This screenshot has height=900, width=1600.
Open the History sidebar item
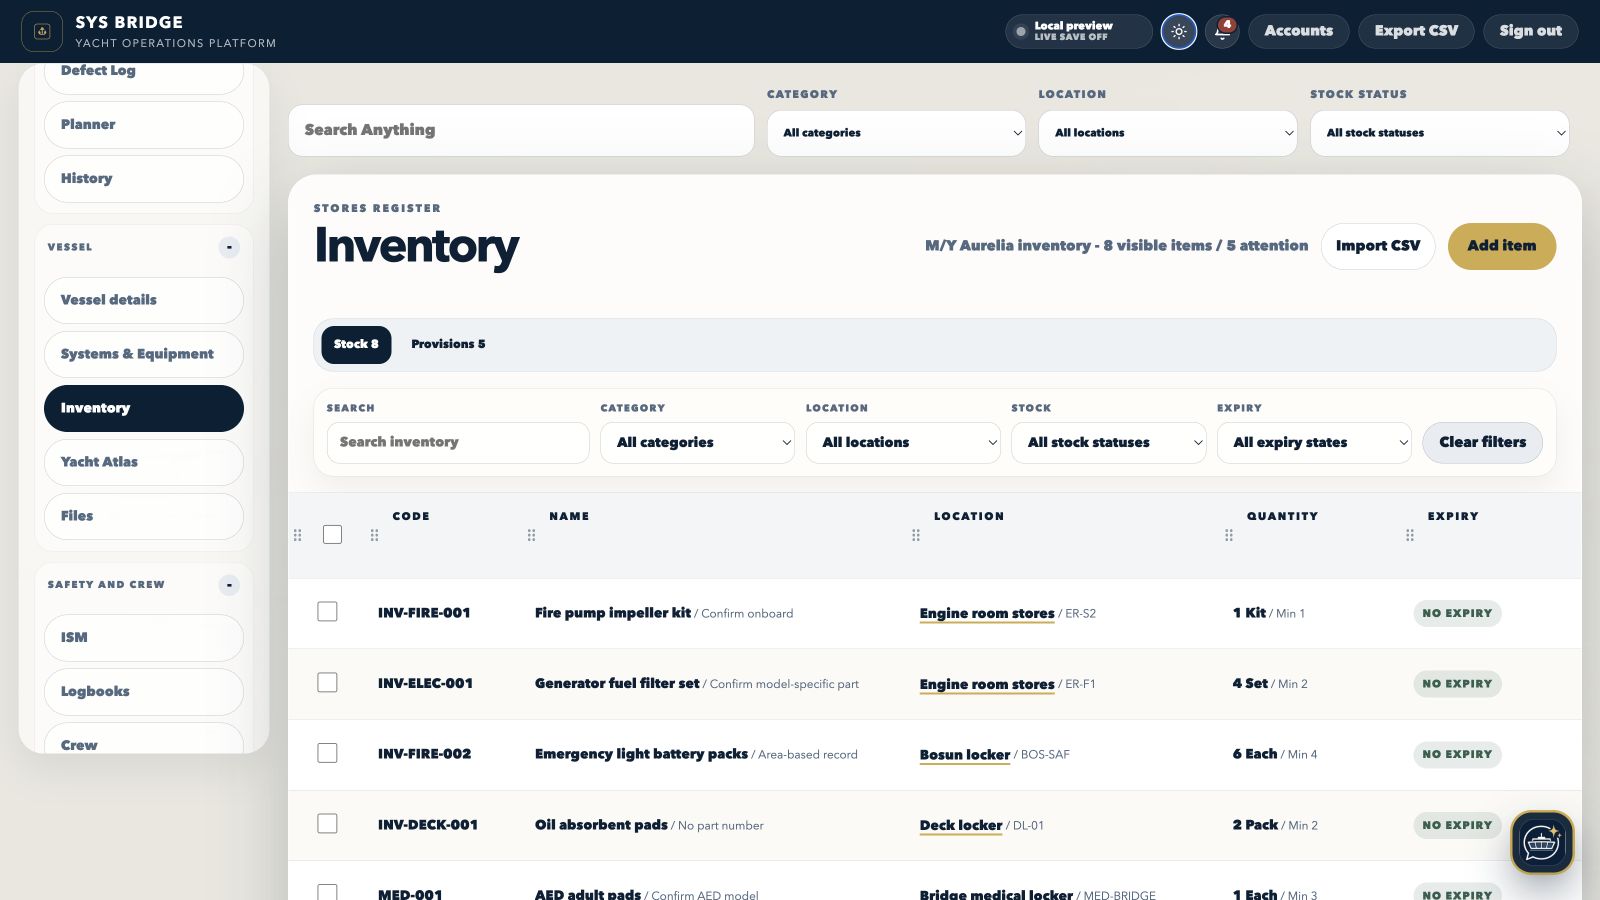(144, 179)
